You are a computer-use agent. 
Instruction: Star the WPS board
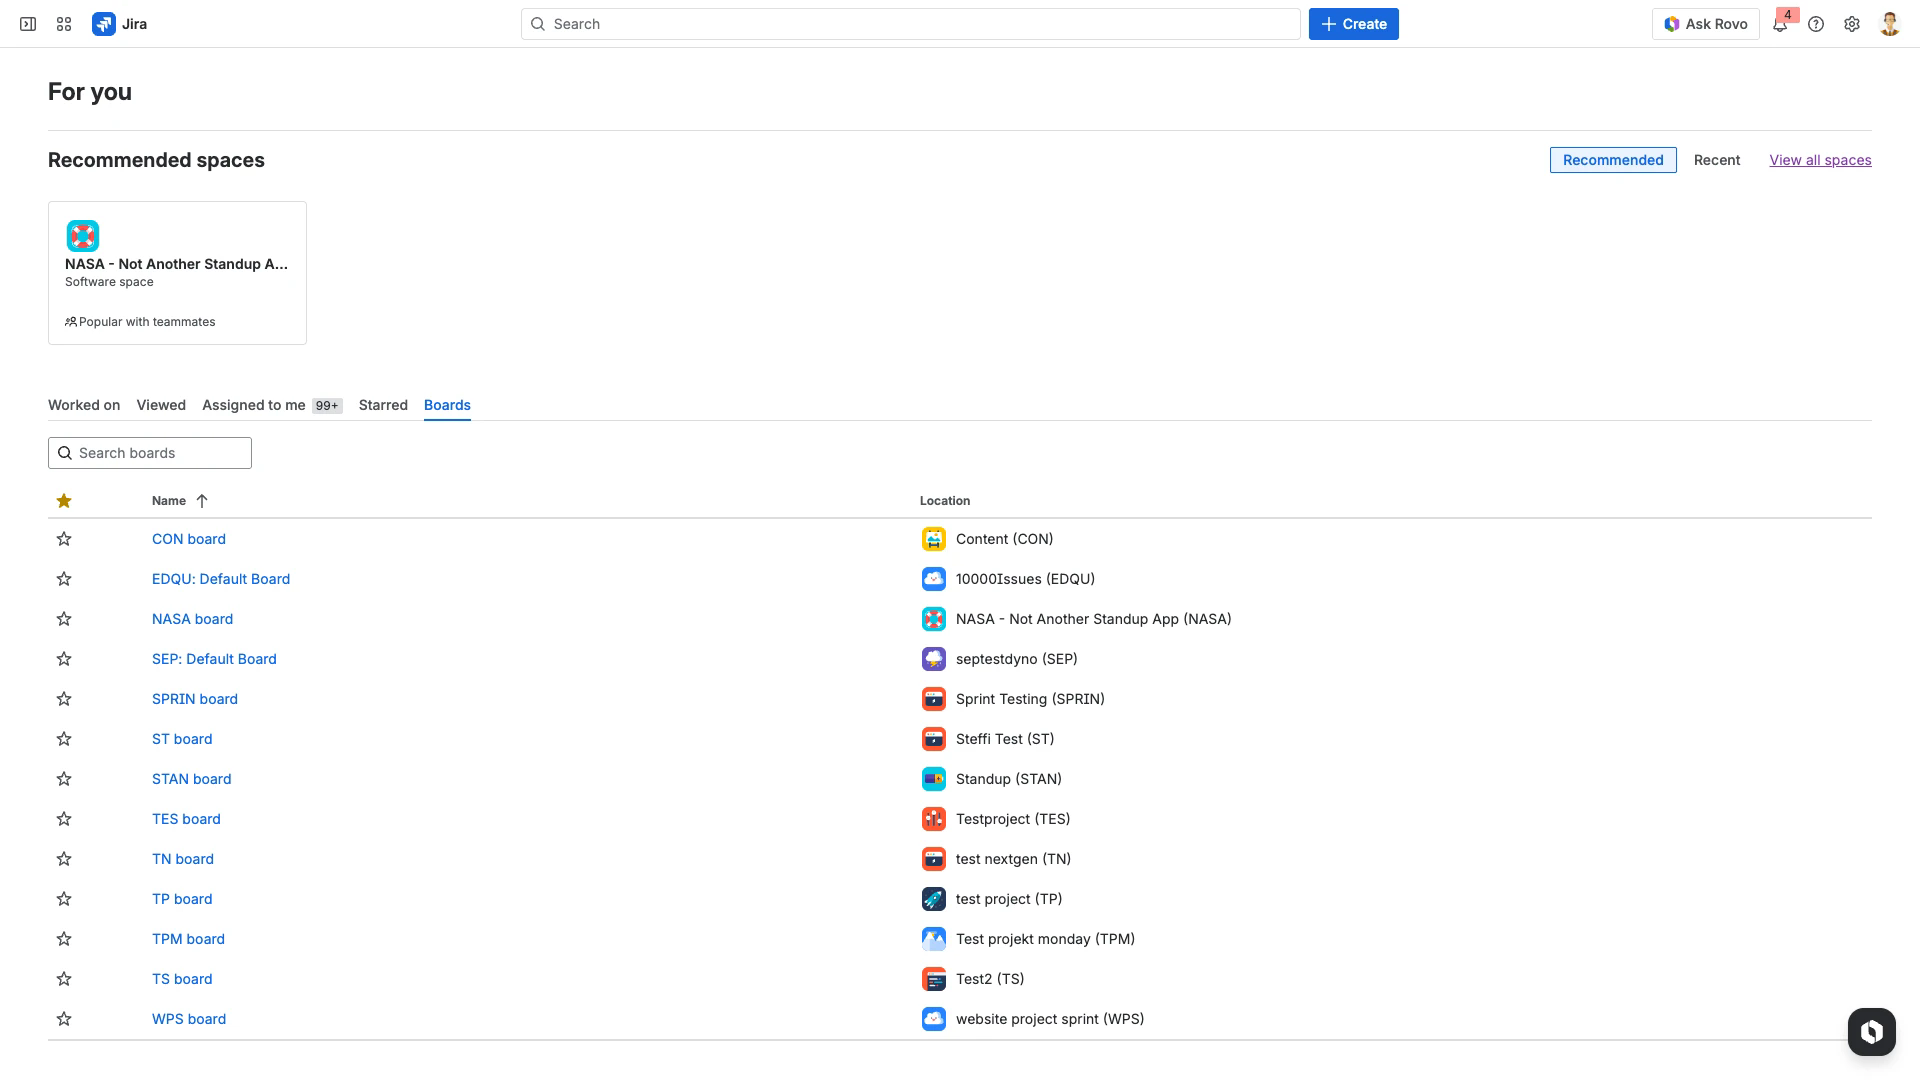point(64,1019)
